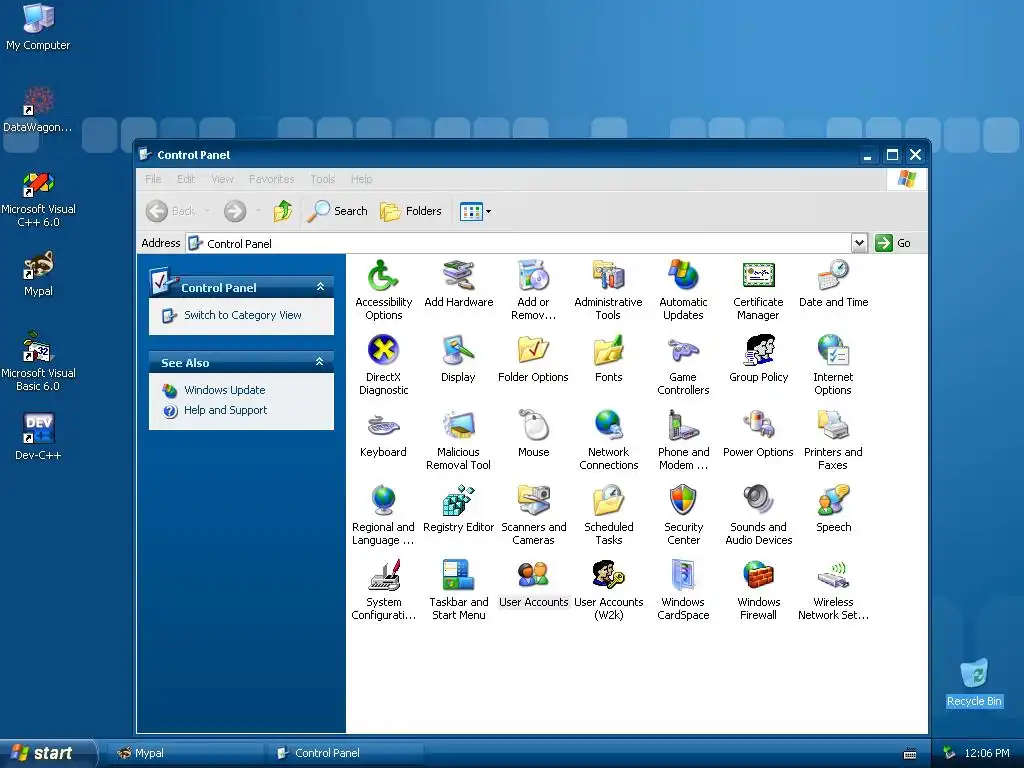Select the Dev-C++ desktop shortcut
The height and width of the screenshot is (768, 1024).
tap(38, 436)
